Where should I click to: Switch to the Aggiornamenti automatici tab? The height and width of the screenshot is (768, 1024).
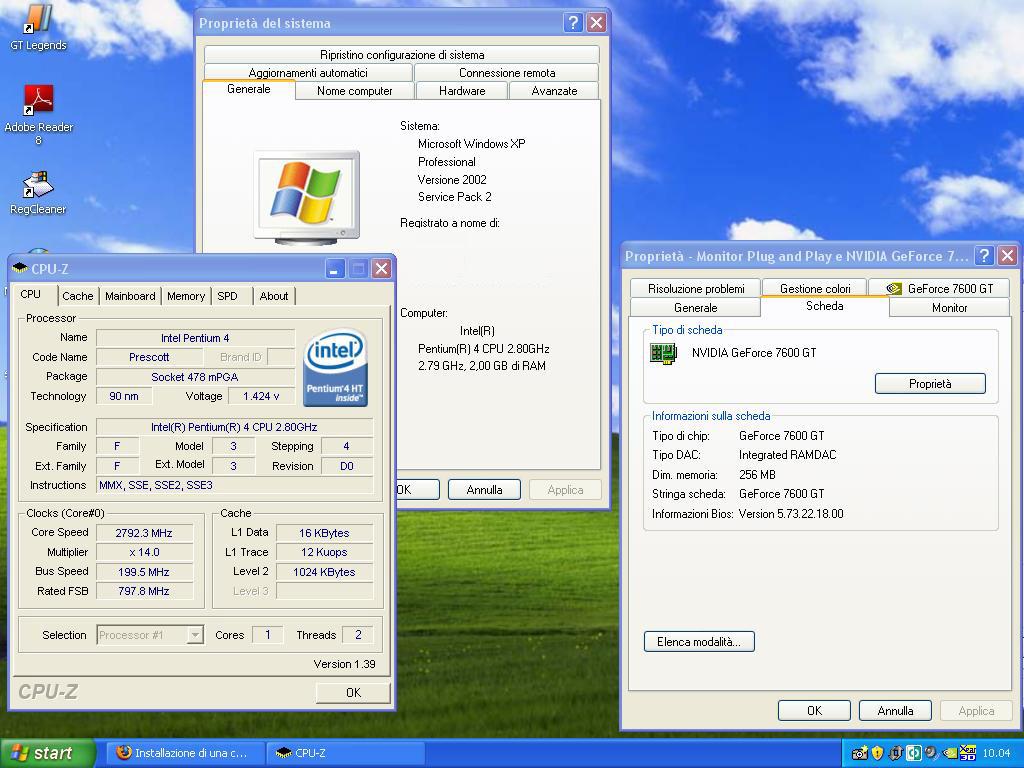click(308, 72)
